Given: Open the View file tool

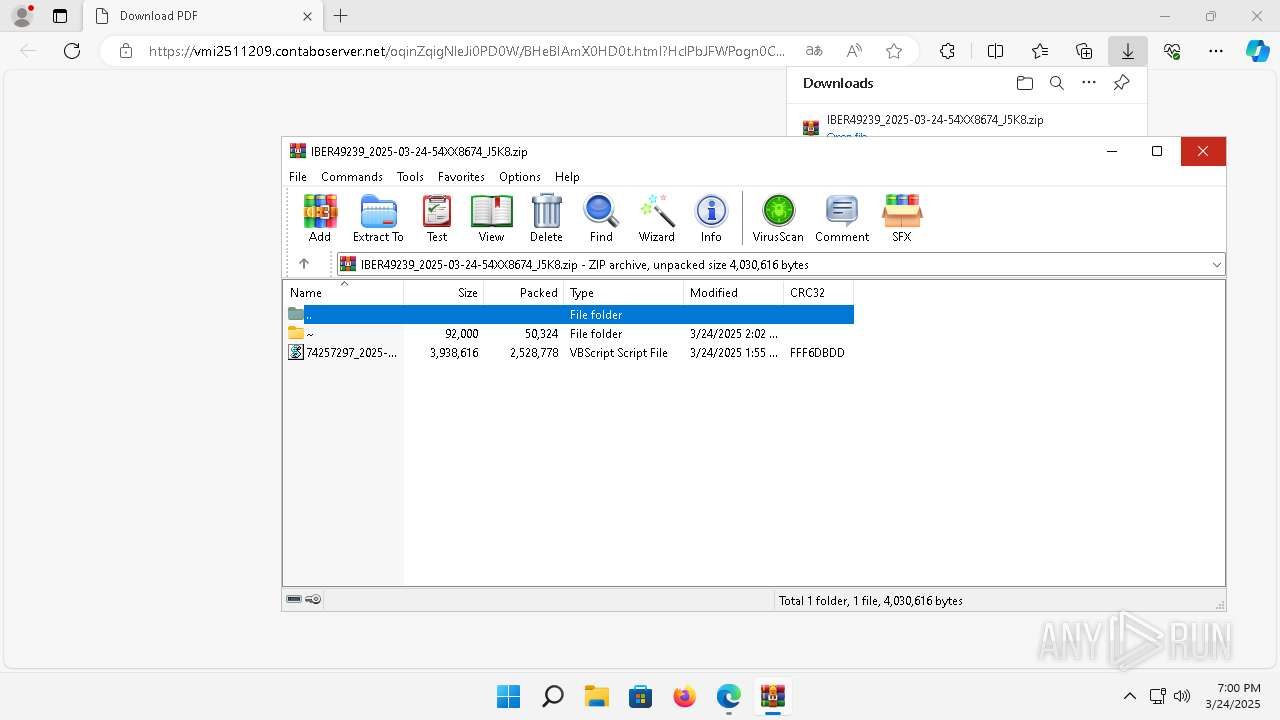Looking at the screenshot, I should [491, 218].
